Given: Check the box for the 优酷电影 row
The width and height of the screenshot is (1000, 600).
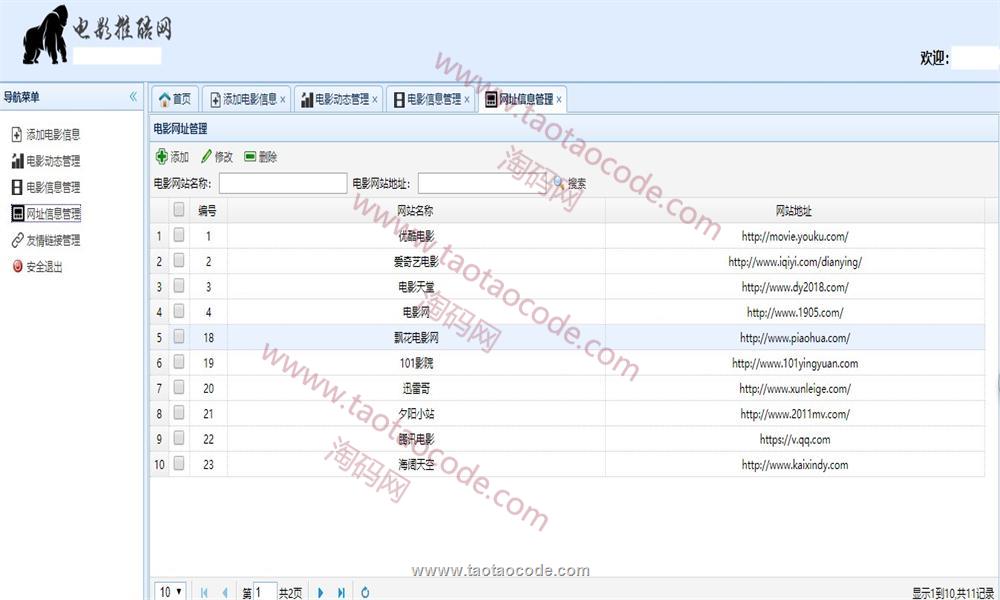Looking at the screenshot, I should 179,236.
